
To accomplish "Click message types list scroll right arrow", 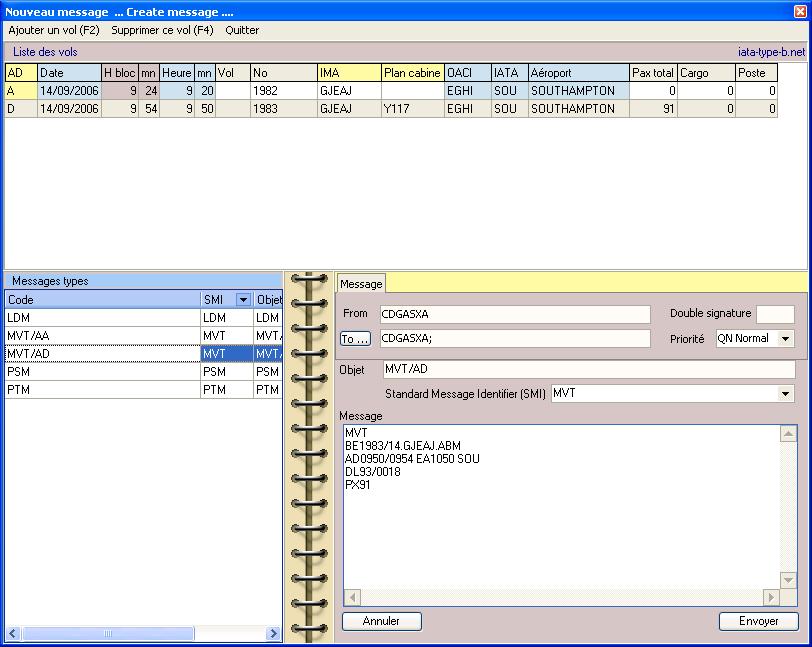I will pyautogui.click(x=273, y=634).
